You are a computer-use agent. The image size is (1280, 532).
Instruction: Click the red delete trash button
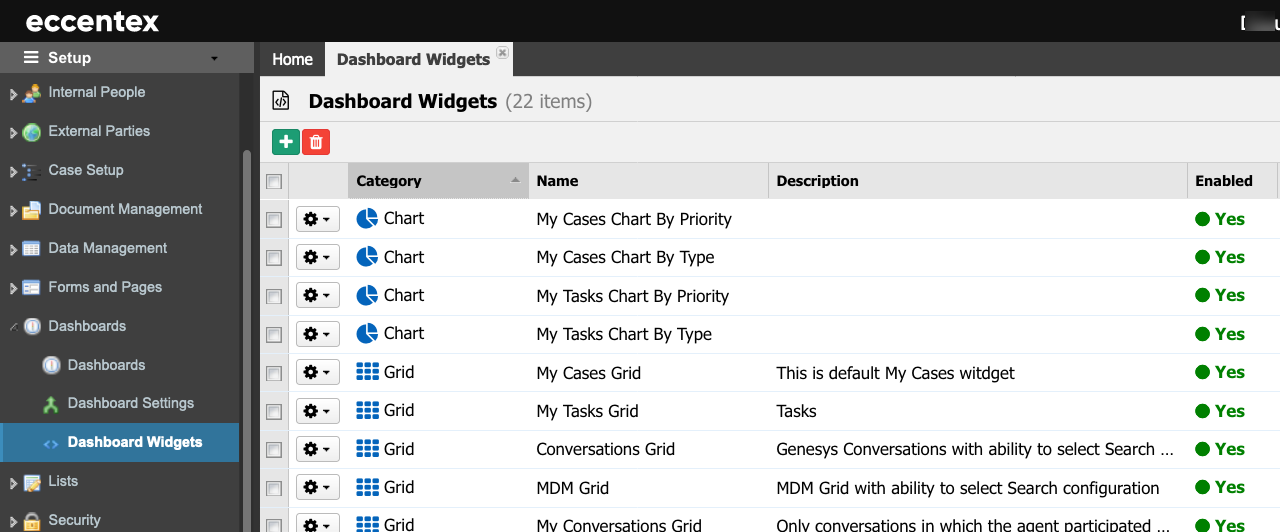316,142
